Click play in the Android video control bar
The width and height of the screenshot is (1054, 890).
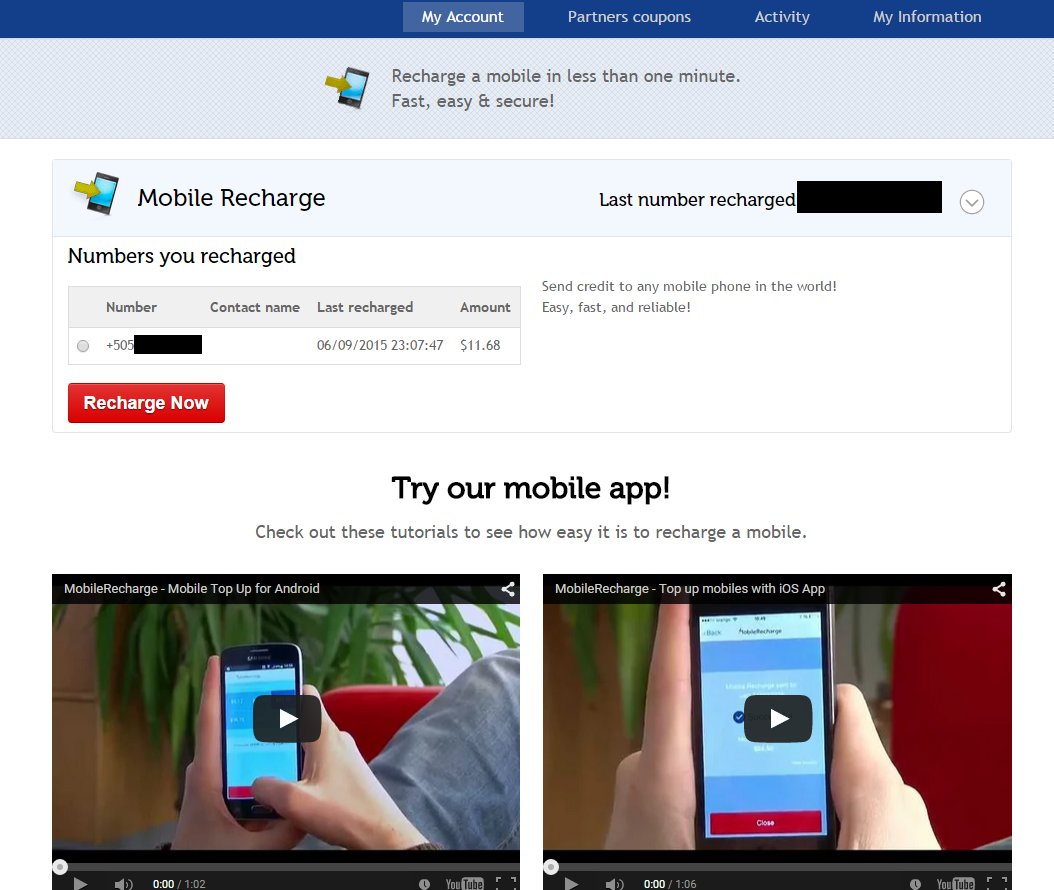click(x=81, y=883)
